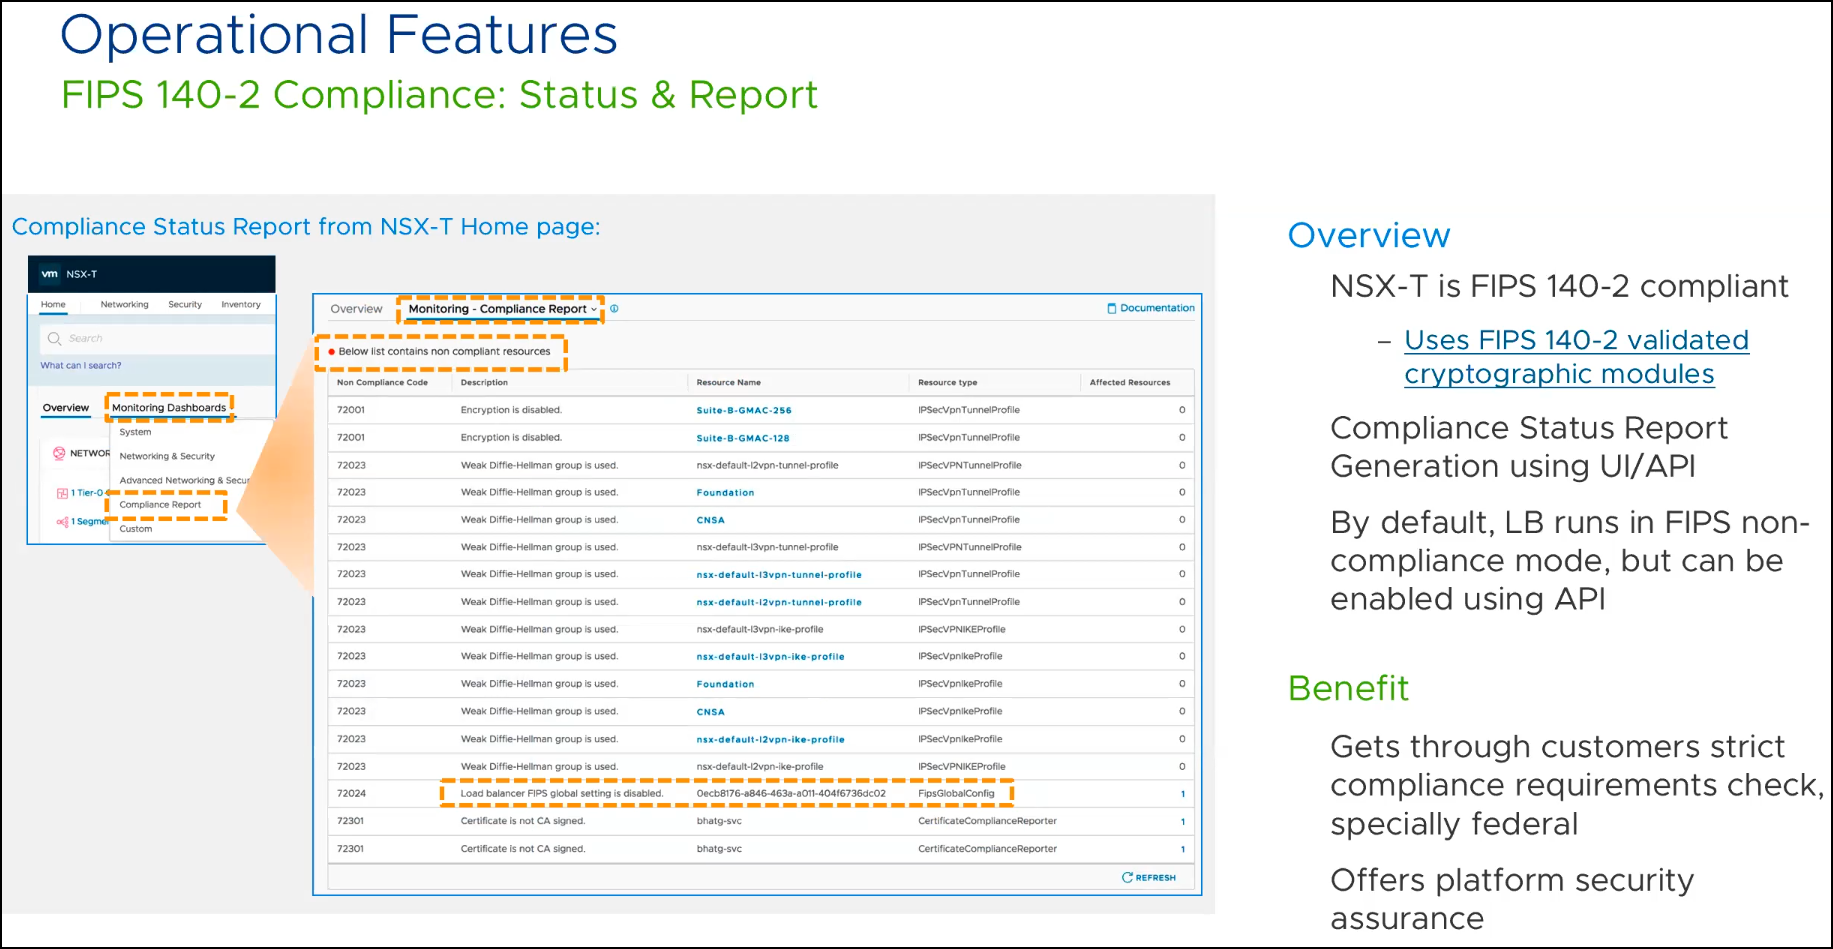The image size is (1833, 949).
Task: Select the Overview tab in NSX-T Home page
Action: point(66,408)
